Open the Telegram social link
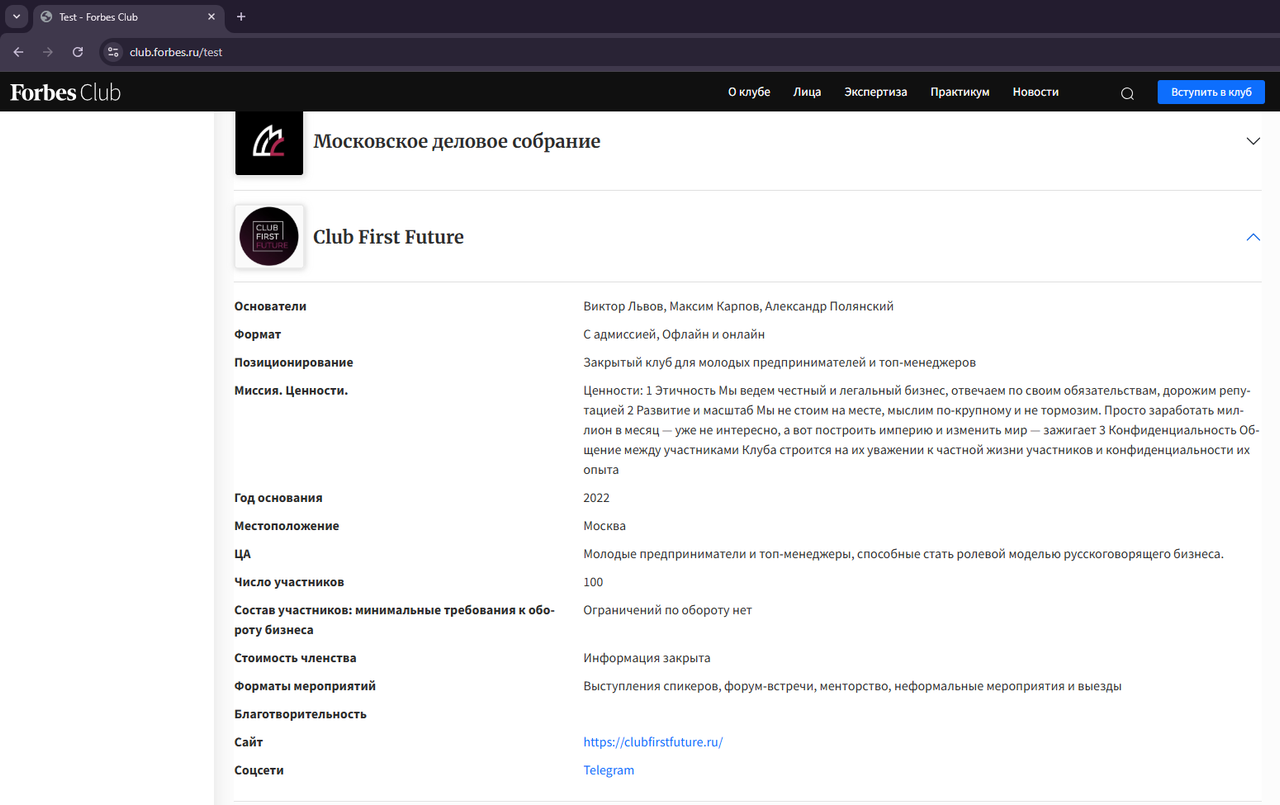The width and height of the screenshot is (1280, 805). pyautogui.click(x=609, y=770)
